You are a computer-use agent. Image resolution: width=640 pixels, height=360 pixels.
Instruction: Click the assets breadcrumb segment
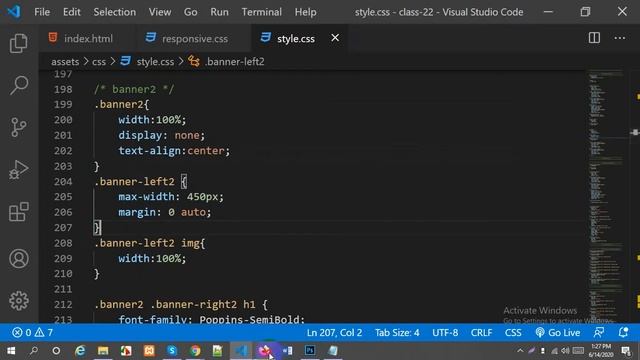point(65,62)
